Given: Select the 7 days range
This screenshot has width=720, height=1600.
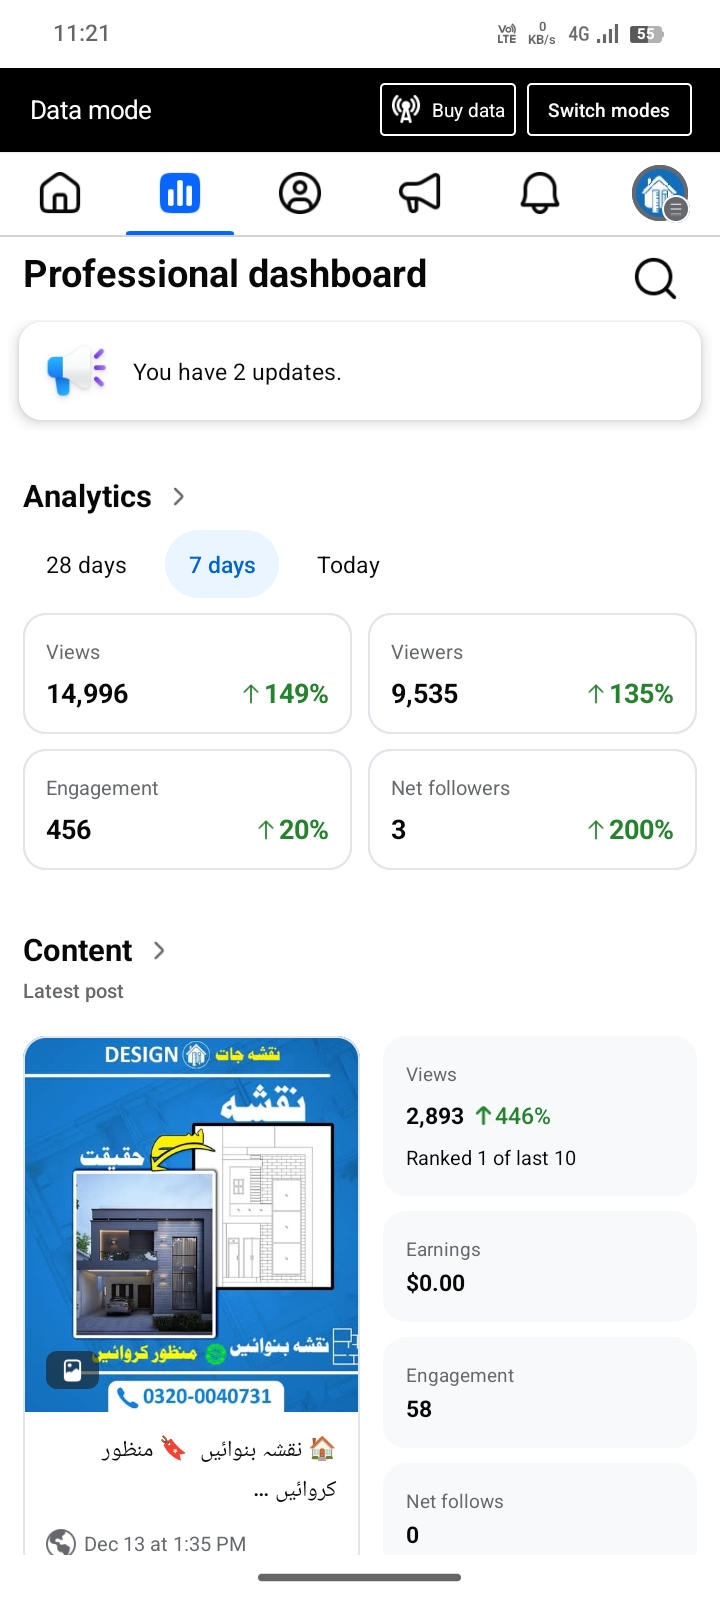Looking at the screenshot, I should tap(222, 565).
